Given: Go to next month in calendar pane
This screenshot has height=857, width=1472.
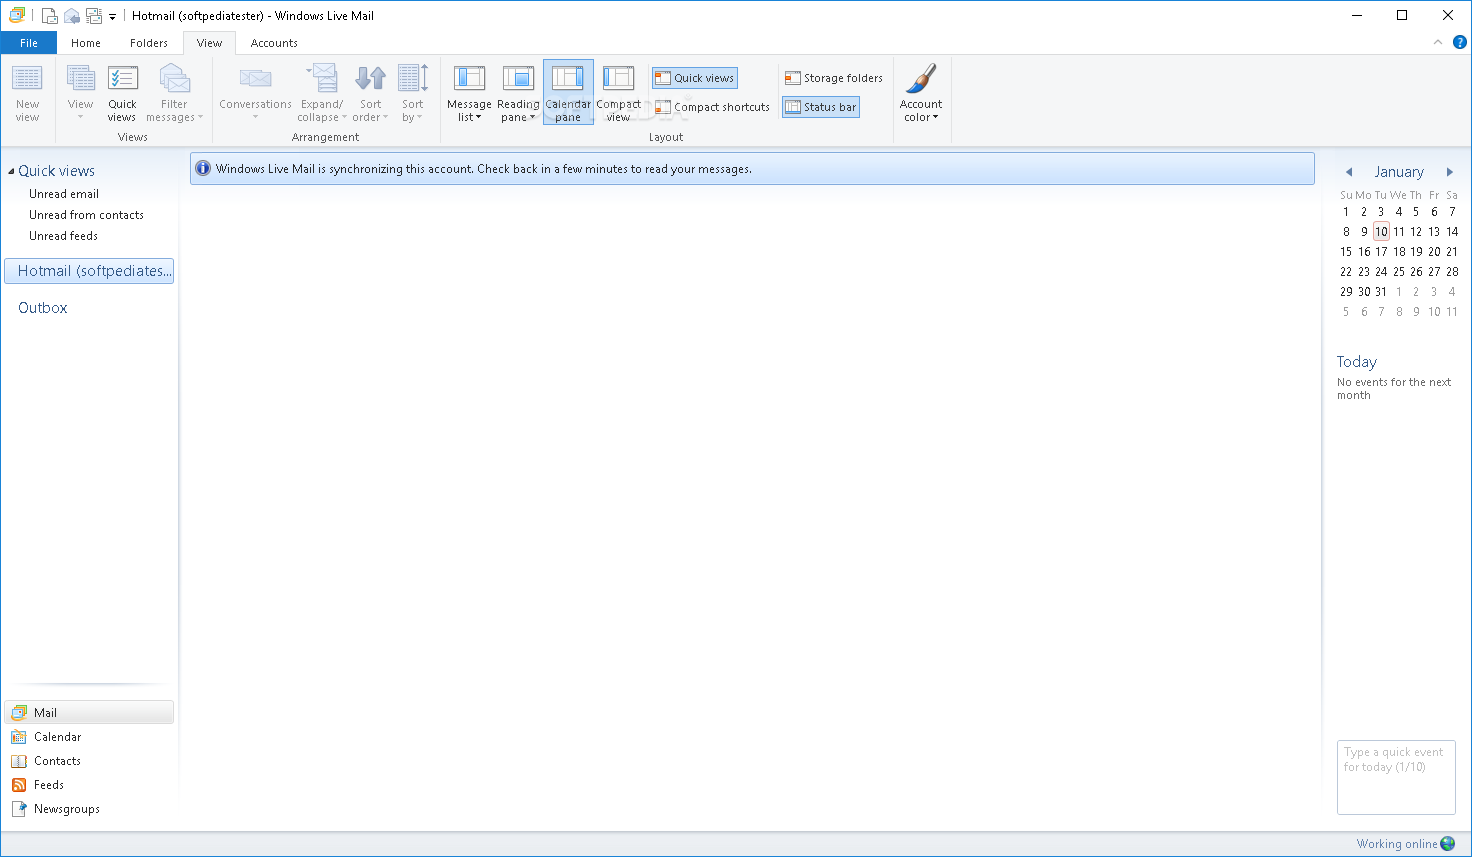Looking at the screenshot, I should coord(1449,172).
